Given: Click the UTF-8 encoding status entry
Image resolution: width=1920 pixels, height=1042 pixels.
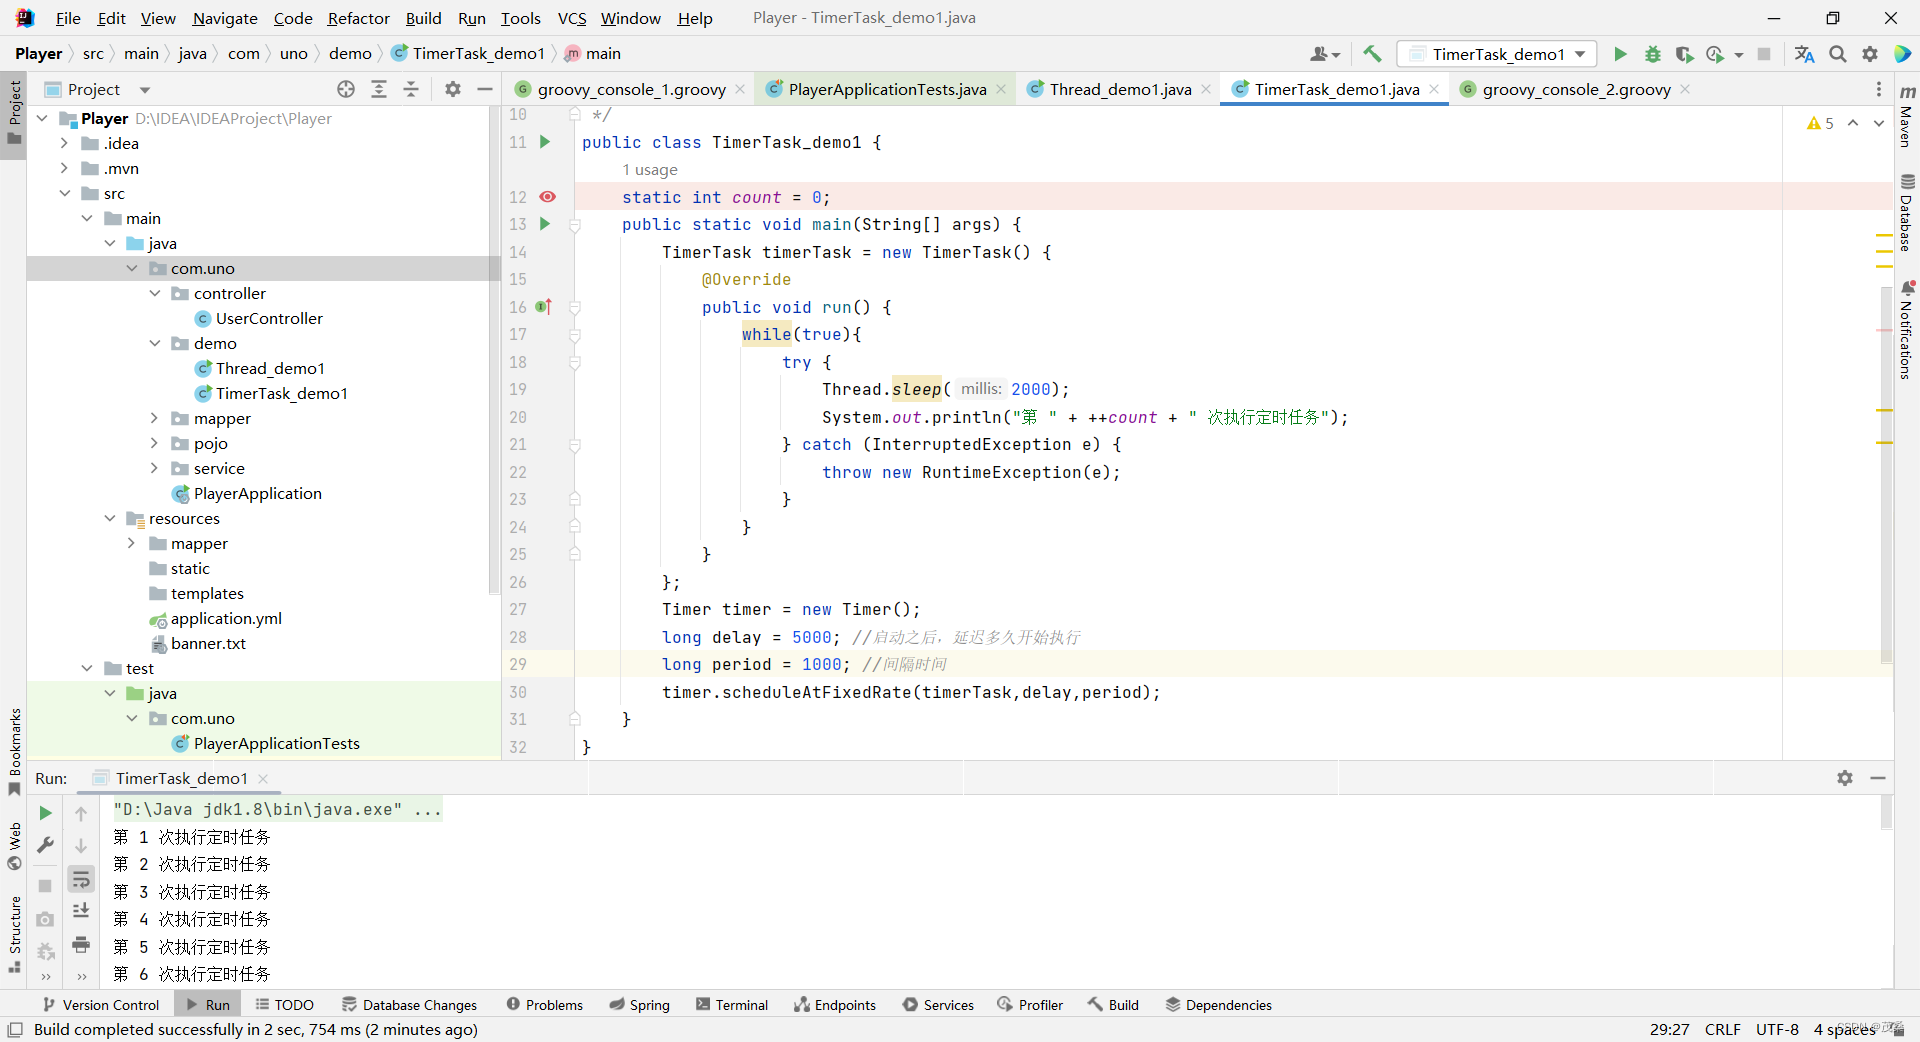Looking at the screenshot, I should click(x=1777, y=1029).
